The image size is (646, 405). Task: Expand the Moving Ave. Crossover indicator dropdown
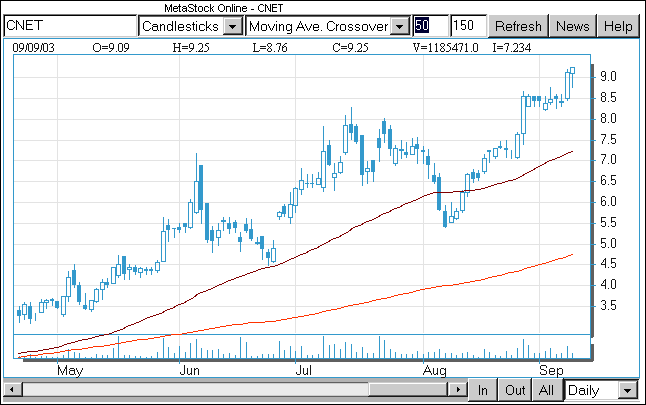coord(399,27)
